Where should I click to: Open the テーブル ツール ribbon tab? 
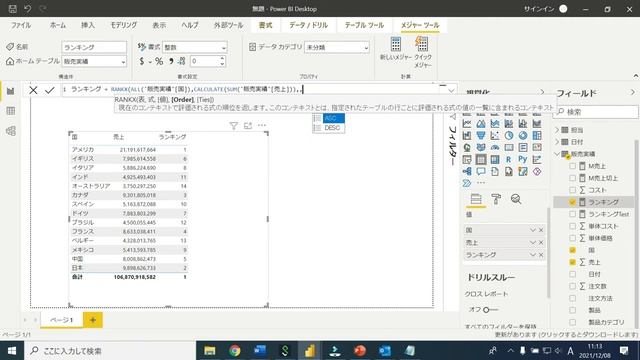(364, 25)
